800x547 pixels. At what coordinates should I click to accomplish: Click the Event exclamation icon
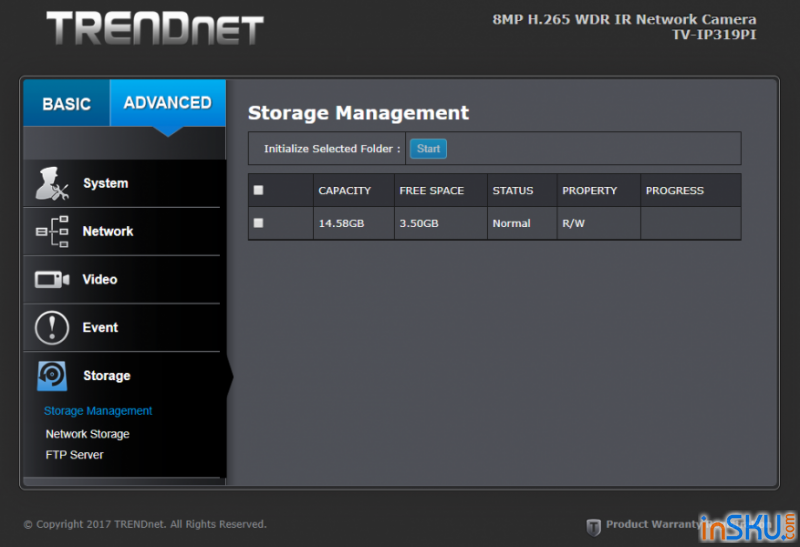(x=52, y=327)
